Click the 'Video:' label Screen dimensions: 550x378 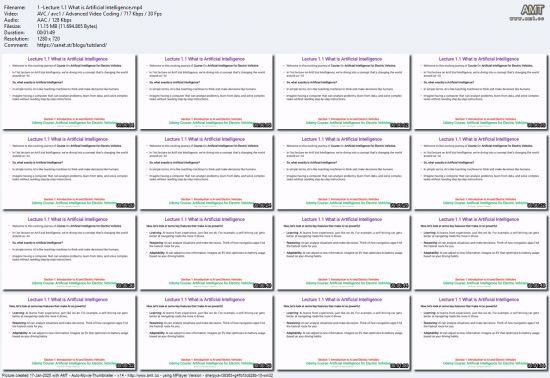point(11,14)
